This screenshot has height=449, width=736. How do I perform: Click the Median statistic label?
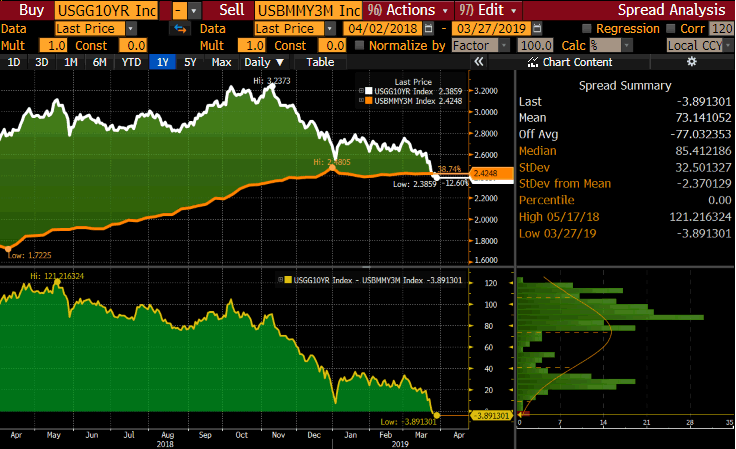click(537, 151)
